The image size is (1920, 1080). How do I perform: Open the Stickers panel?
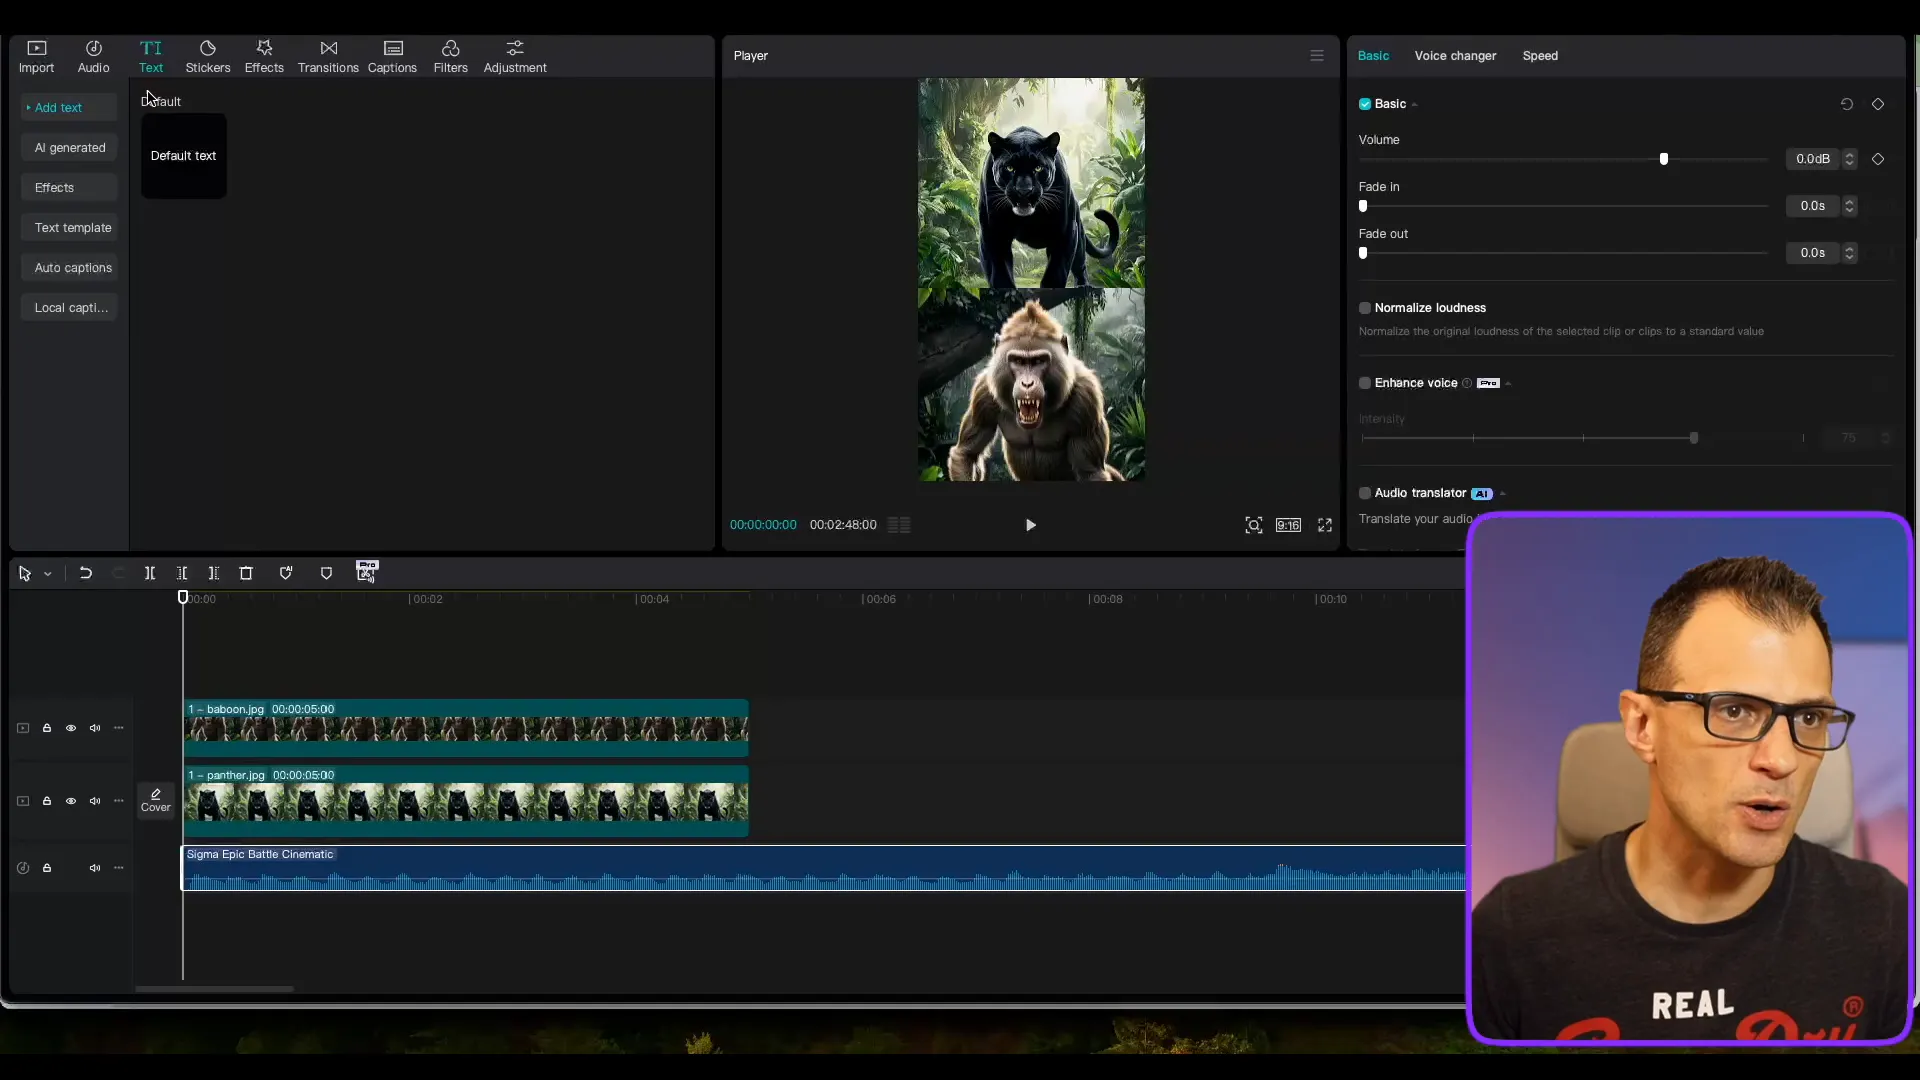tap(208, 57)
